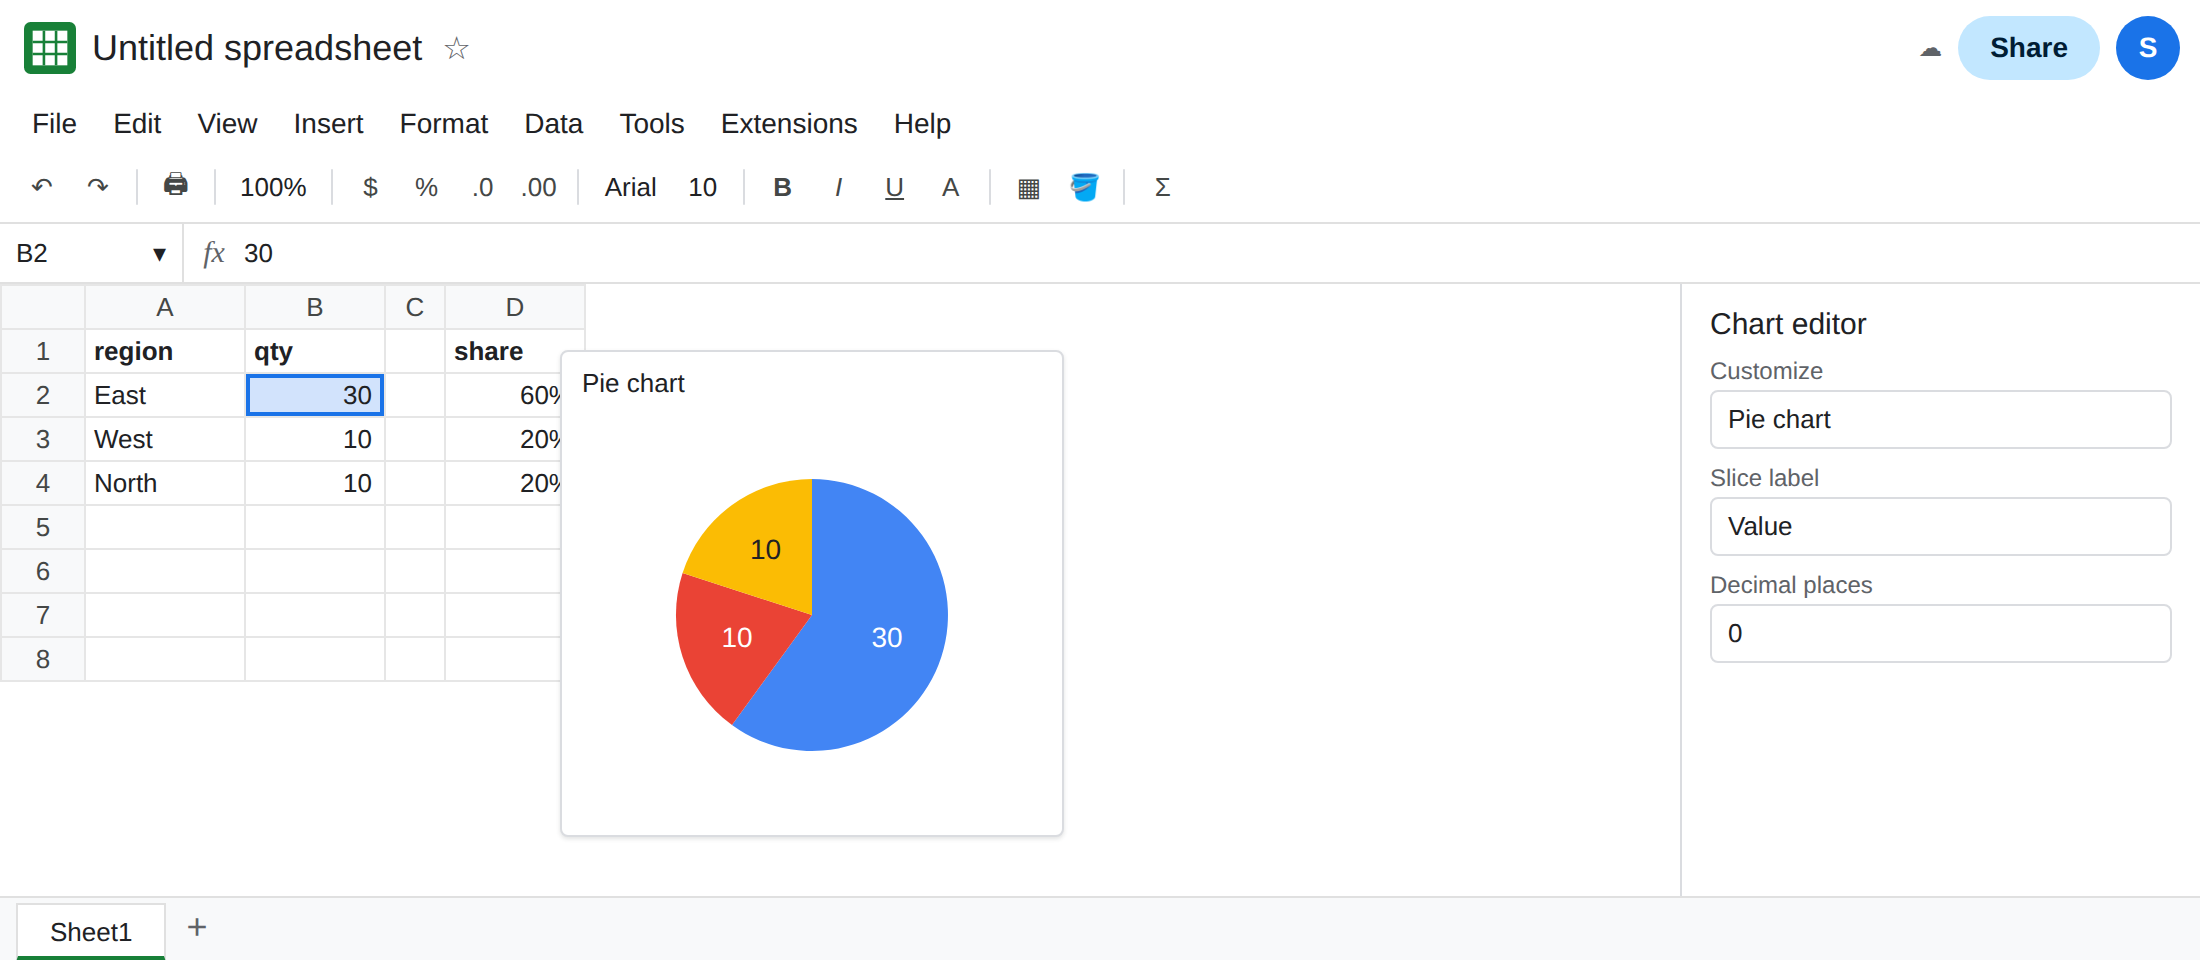
Task: Select column C header
Action: pyautogui.click(x=415, y=307)
